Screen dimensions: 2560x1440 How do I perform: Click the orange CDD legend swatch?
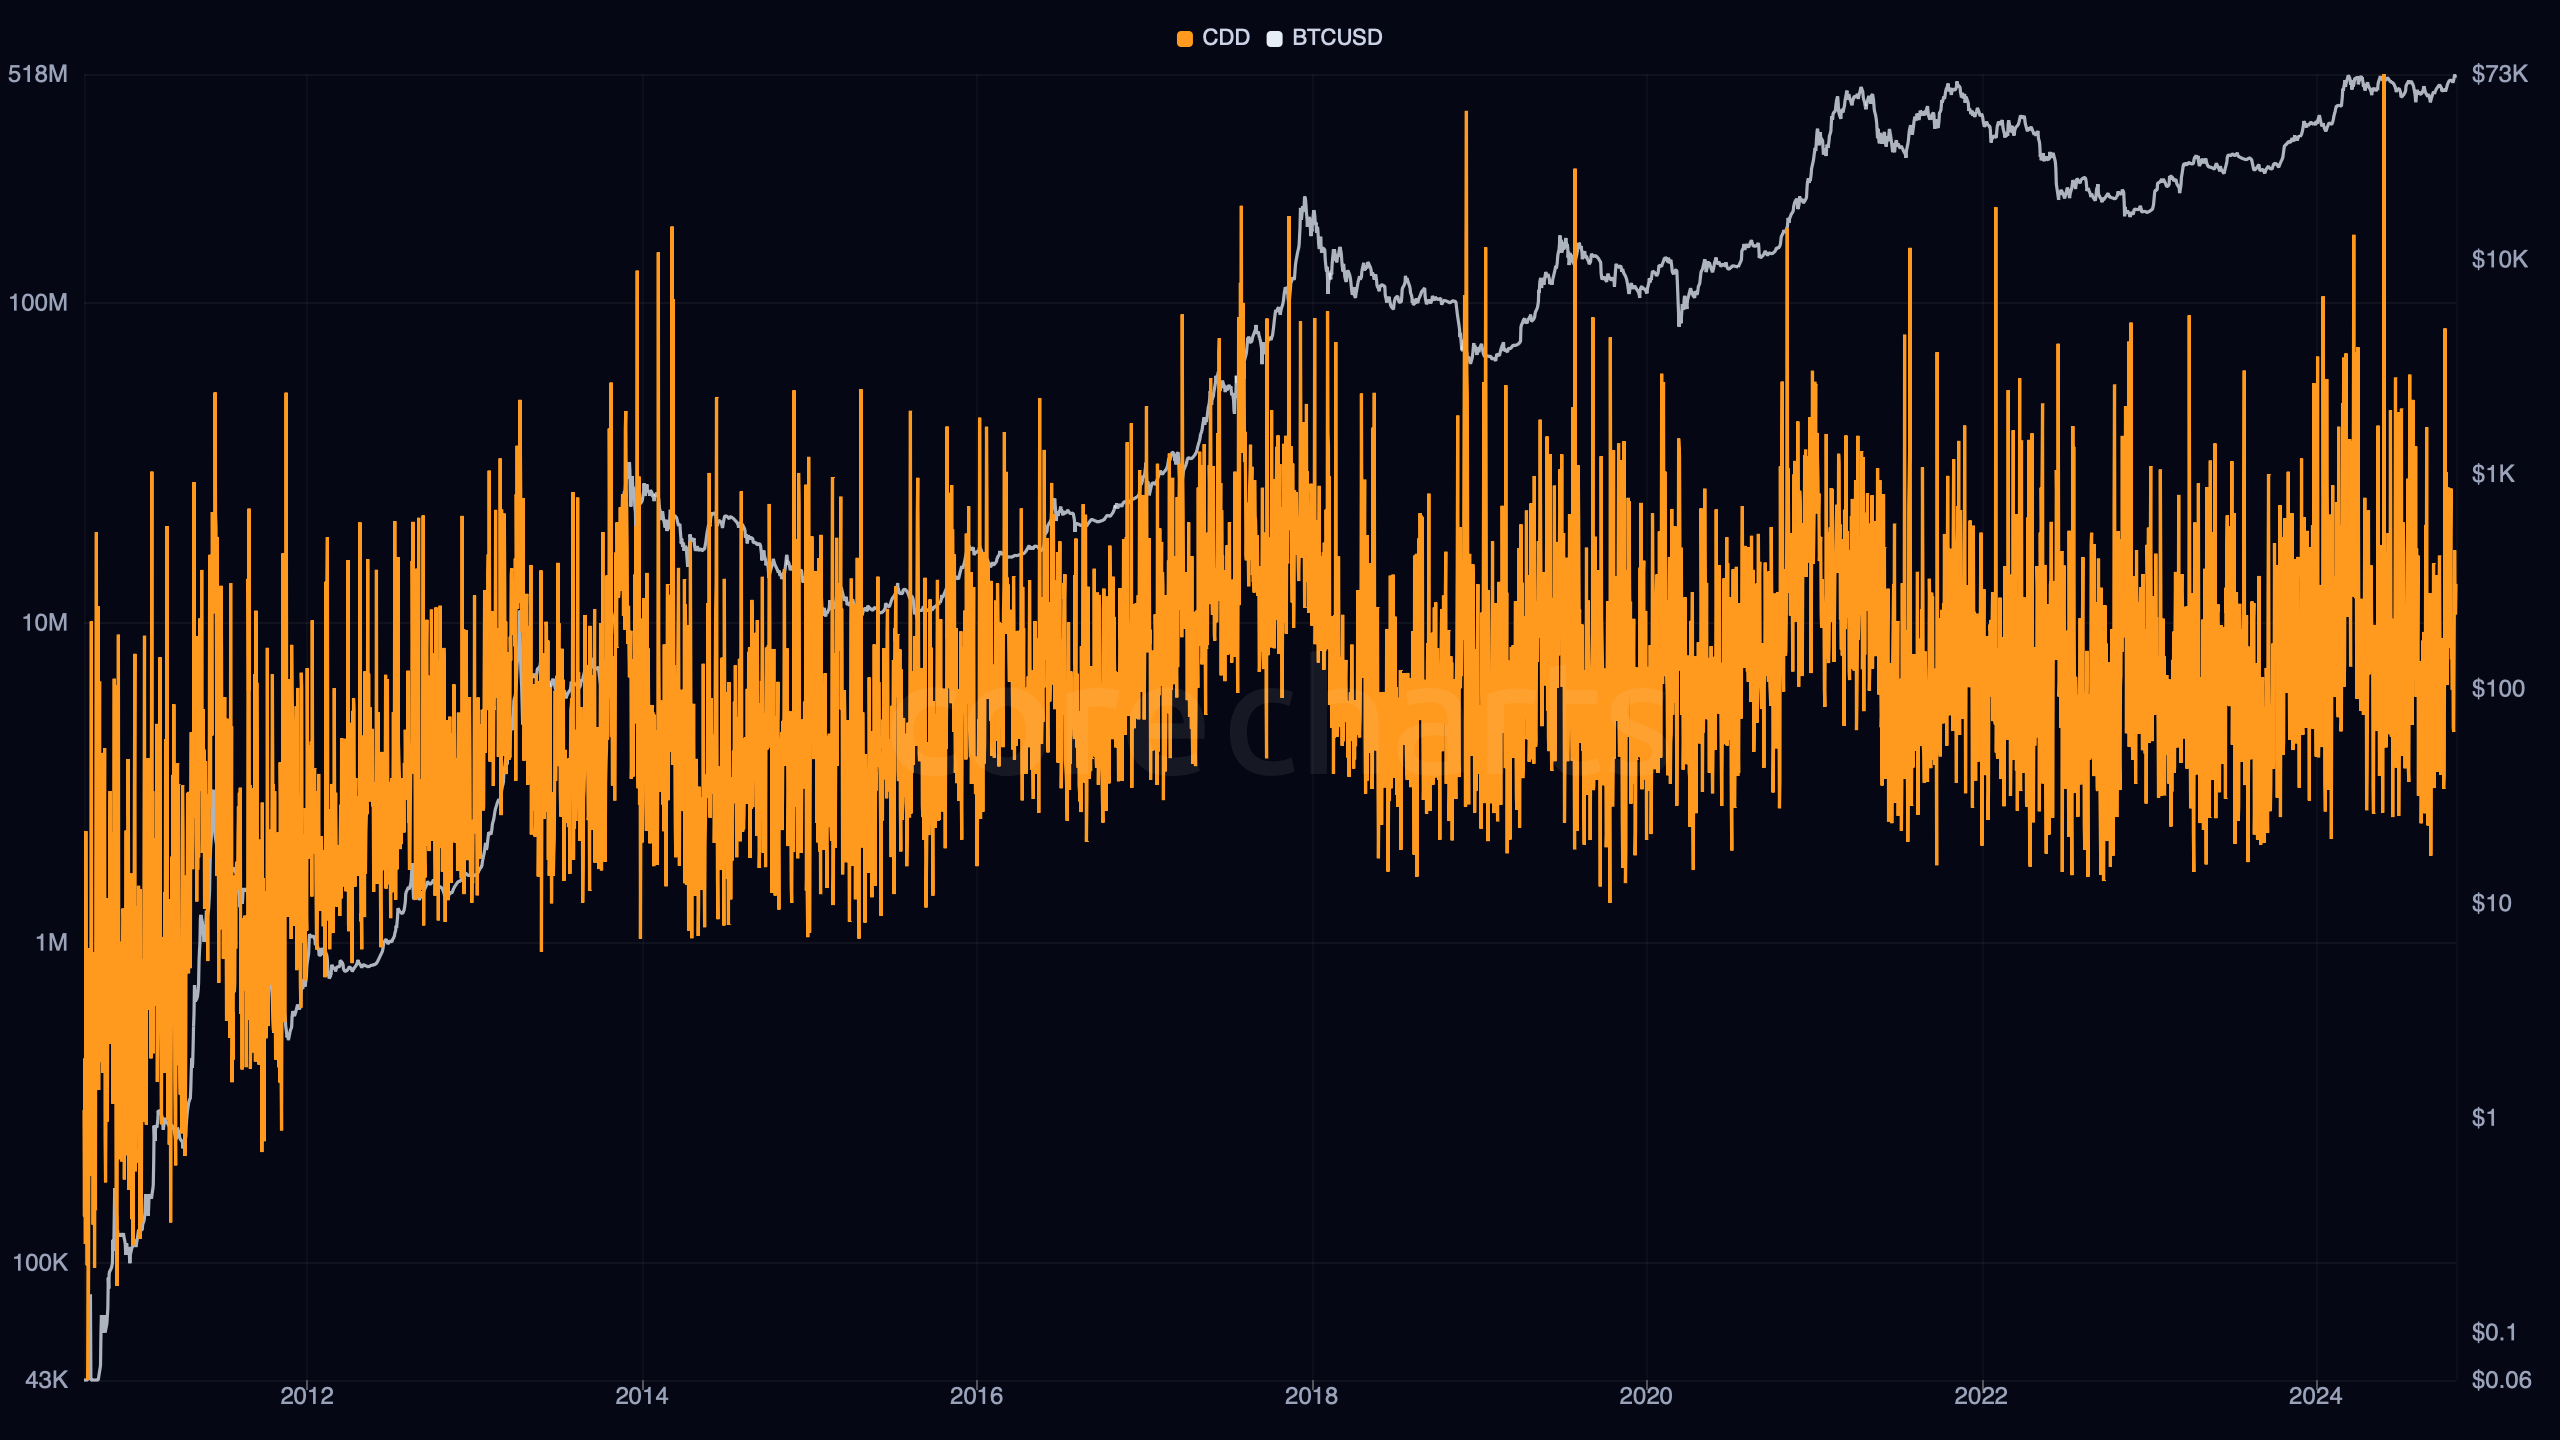tap(1185, 39)
